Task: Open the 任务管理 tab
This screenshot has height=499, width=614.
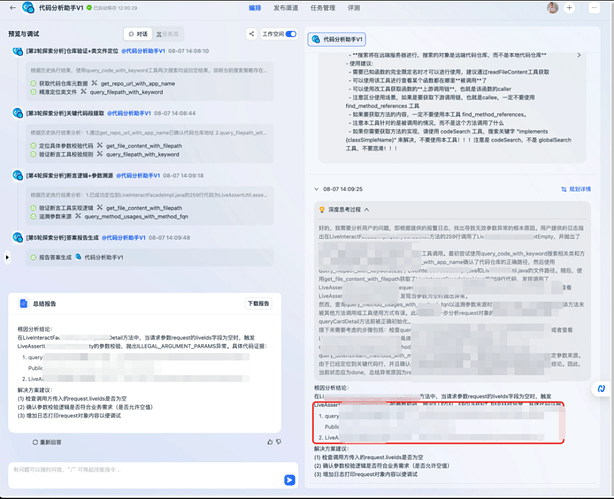Action: click(322, 8)
